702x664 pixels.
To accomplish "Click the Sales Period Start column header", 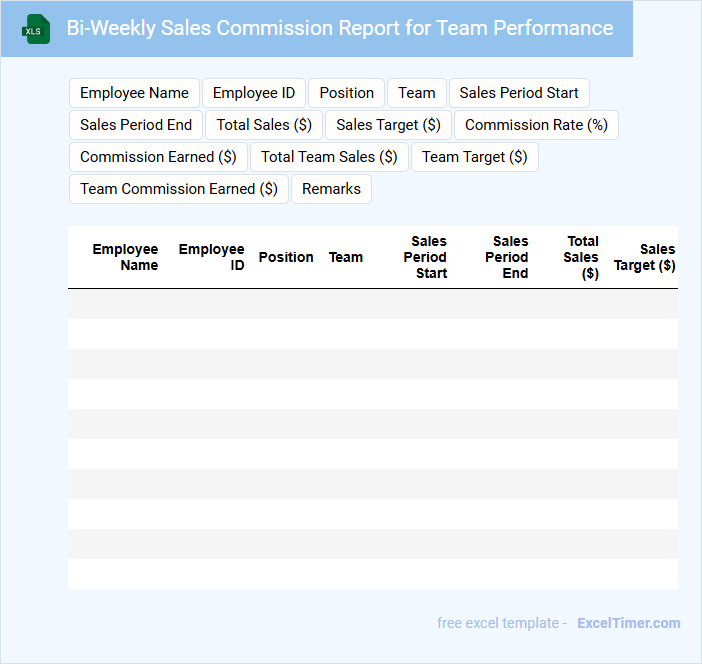I will coord(426,257).
